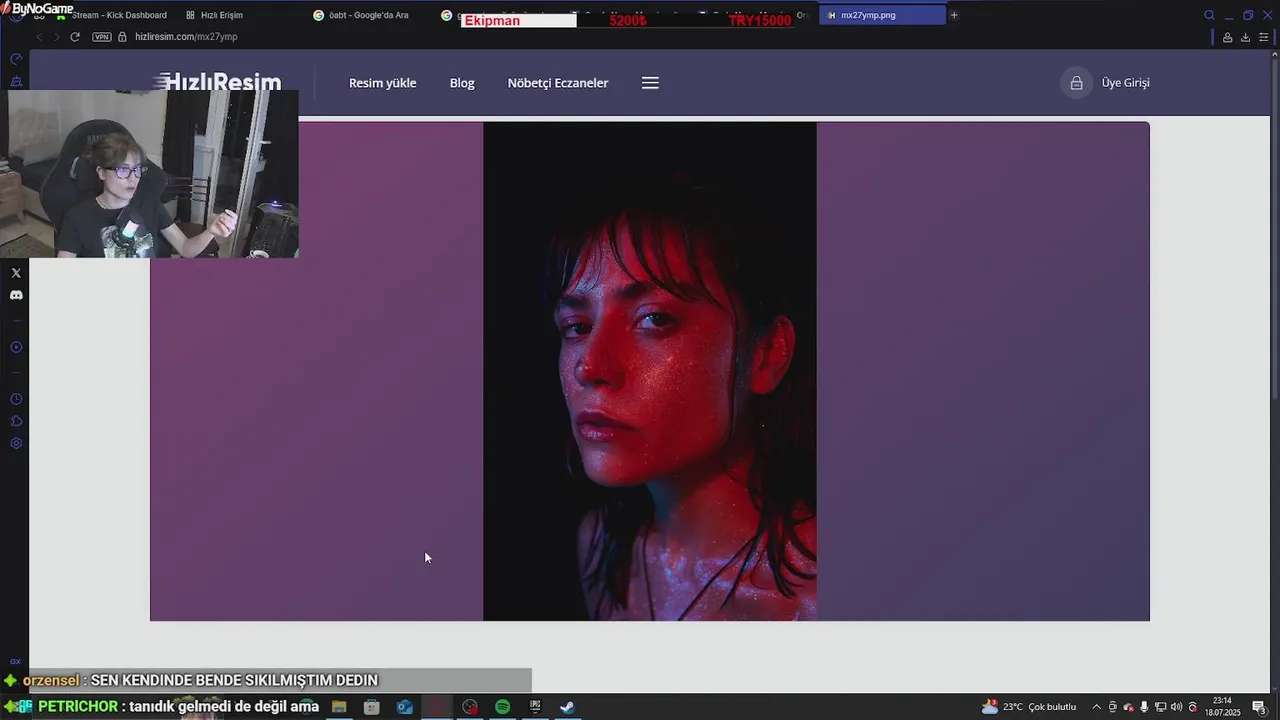
Task: Open browser tab search icon
Action: pos(1209,15)
